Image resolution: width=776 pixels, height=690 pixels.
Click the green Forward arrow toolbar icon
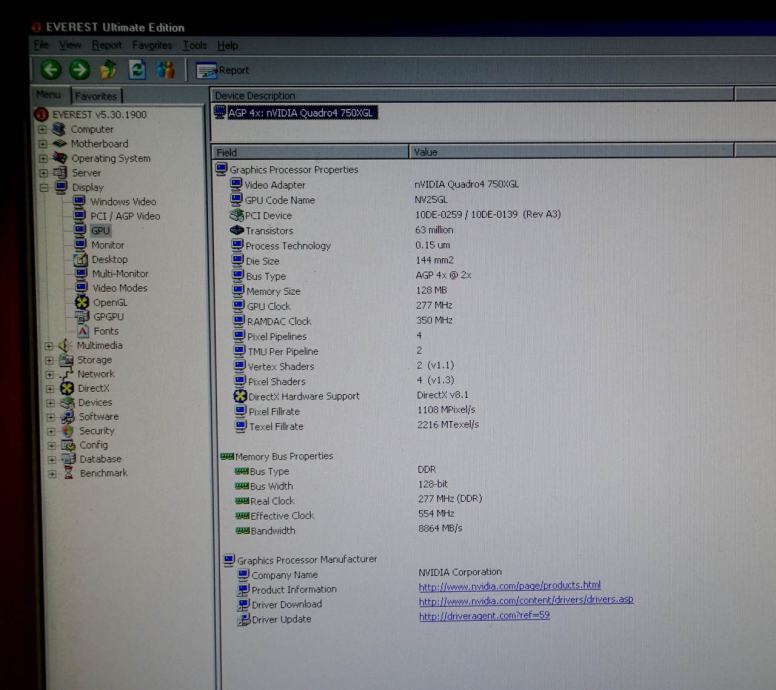point(79,70)
